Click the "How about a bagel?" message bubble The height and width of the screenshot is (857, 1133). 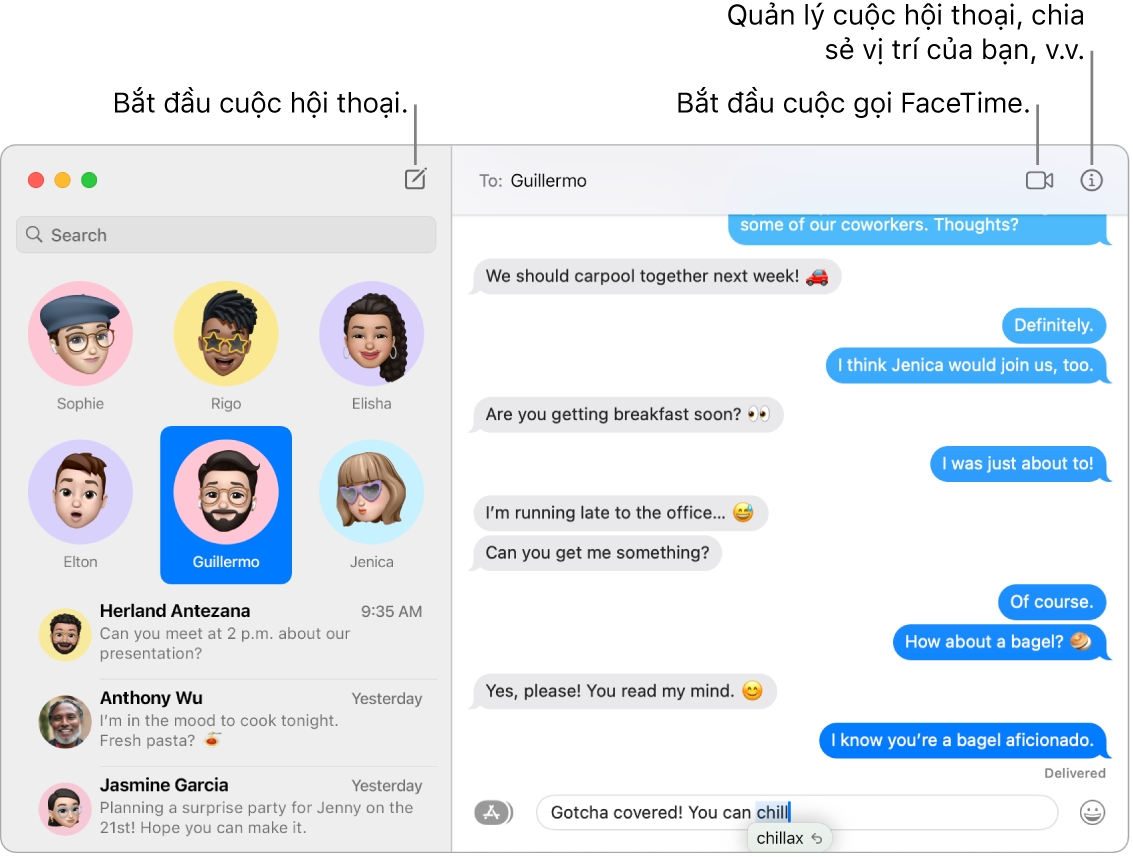[999, 642]
